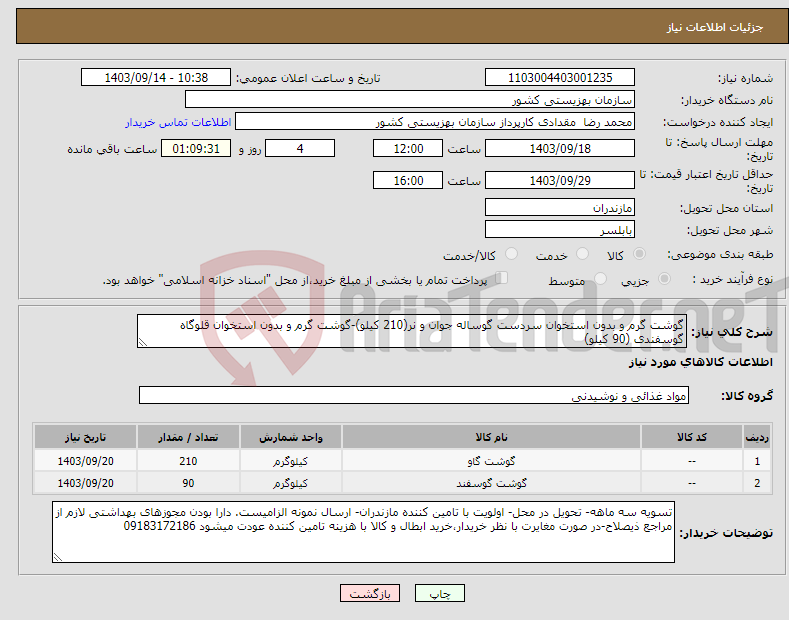The height and width of the screenshot is (620, 789).
Task: Click the green چاپ print button
Action: tap(439, 593)
